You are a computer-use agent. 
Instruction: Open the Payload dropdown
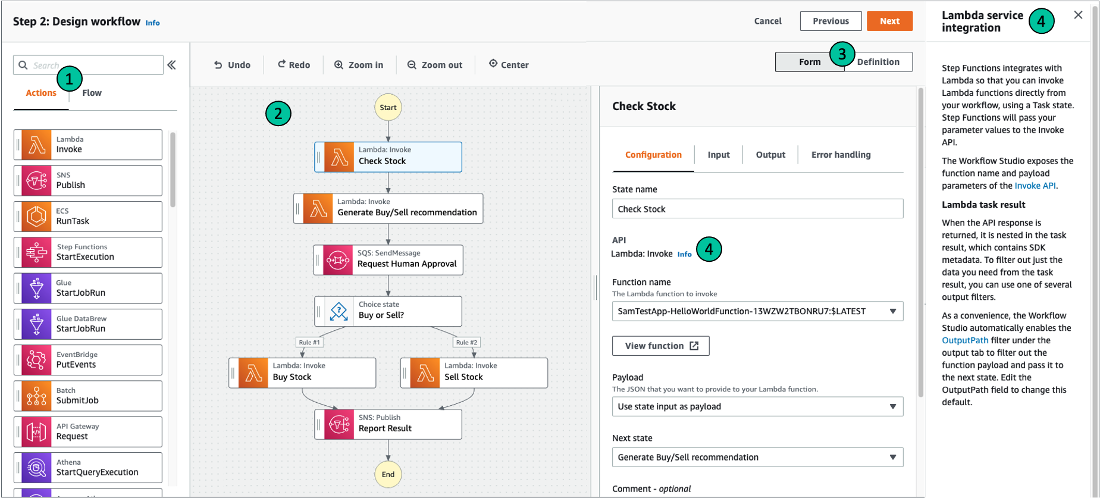[x=758, y=406]
